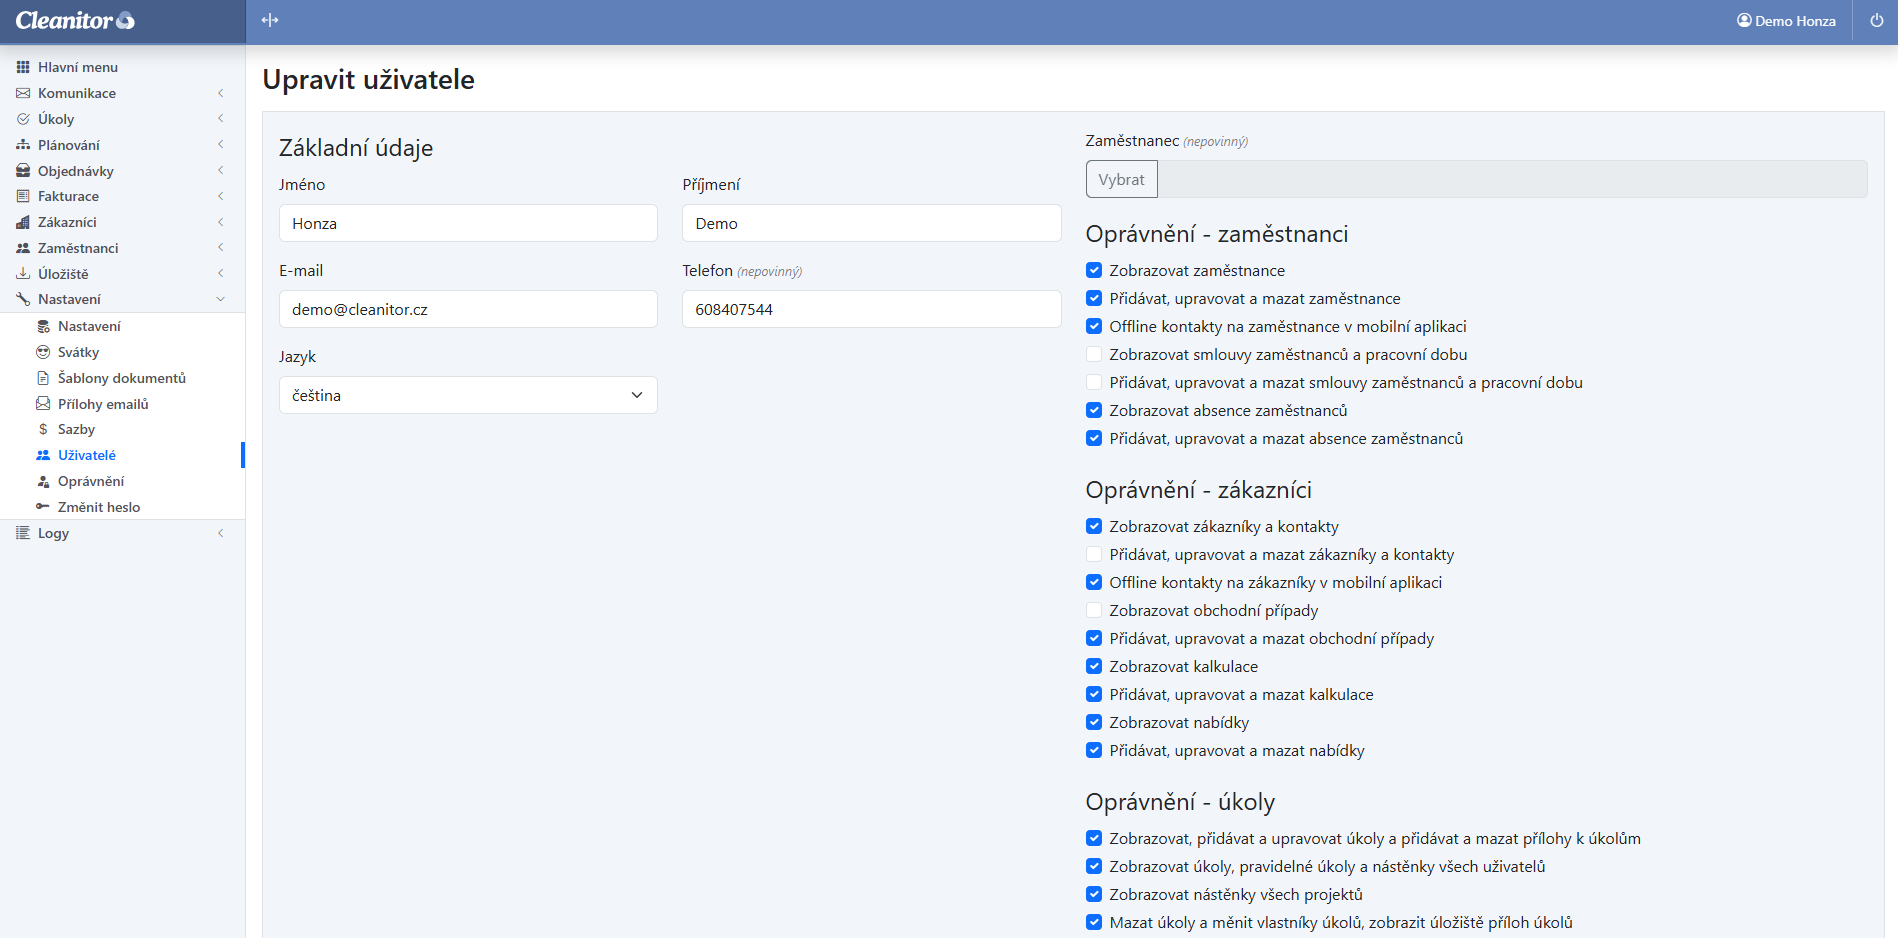Enable Zobrazovat obchodní případy checkbox
Image resolution: width=1898 pixels, height=938 pixels.
click(1094, 611)
